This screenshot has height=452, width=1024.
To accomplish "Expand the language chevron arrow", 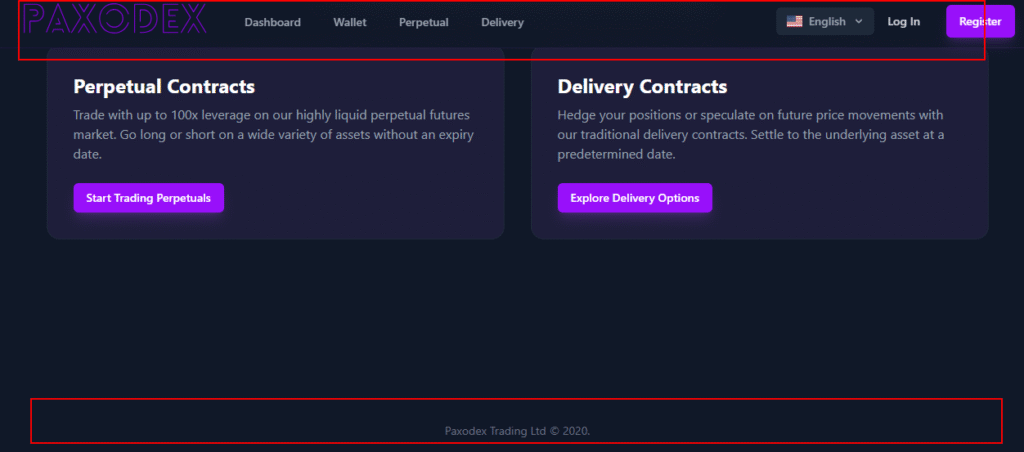I will [x=858, y=22].
